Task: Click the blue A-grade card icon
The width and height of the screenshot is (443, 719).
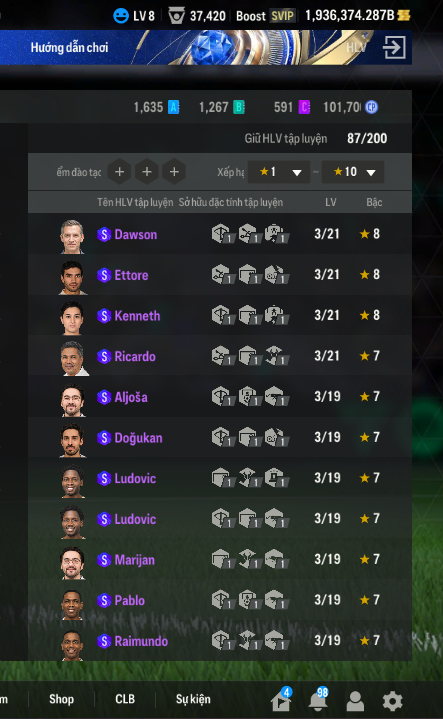Action: pos(173,107)
